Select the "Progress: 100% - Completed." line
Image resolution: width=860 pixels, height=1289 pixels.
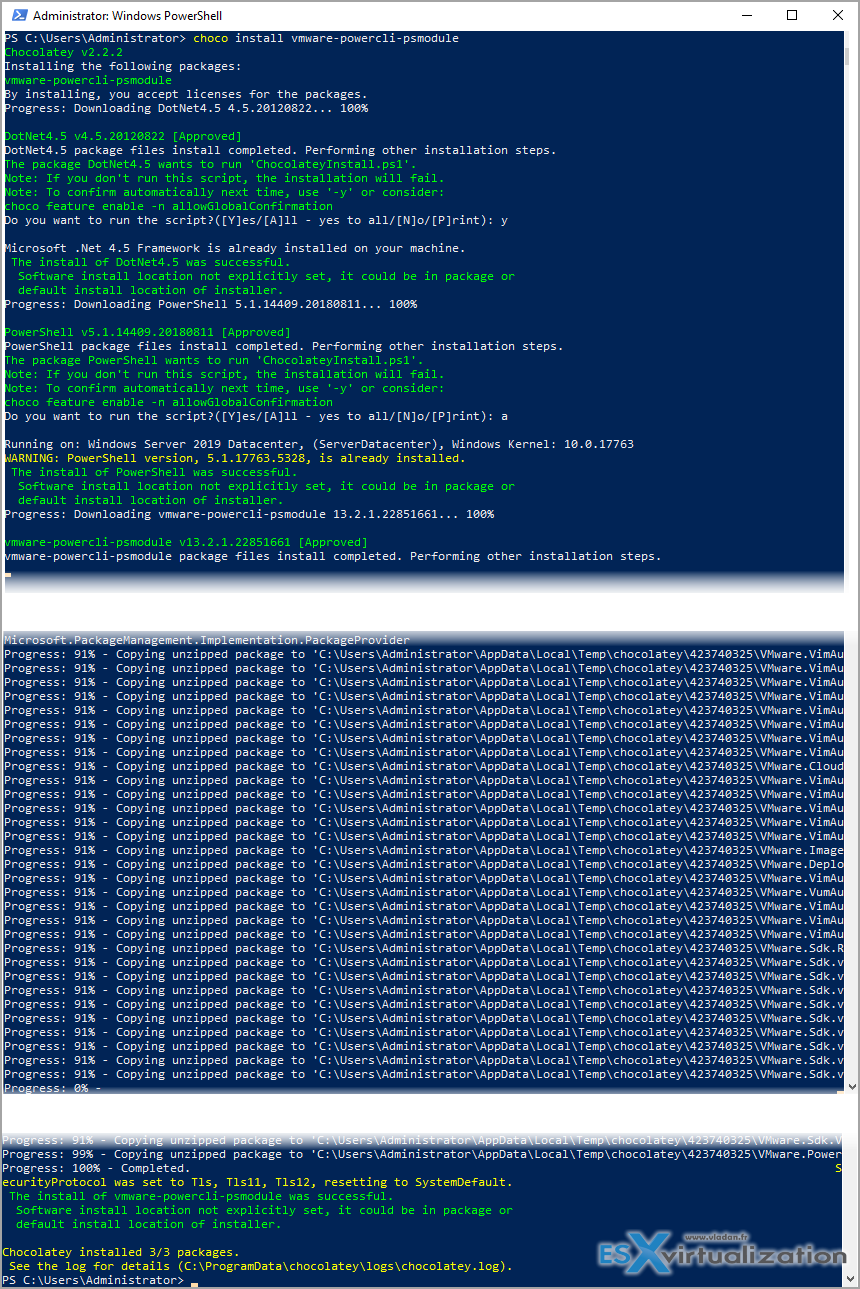96,1168
